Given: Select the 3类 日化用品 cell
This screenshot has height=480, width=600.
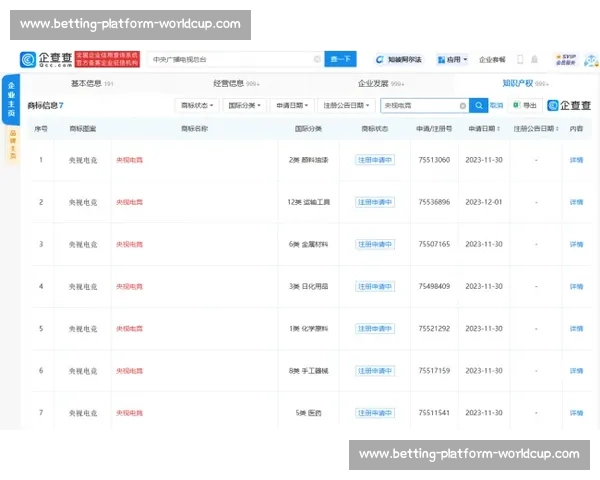Looking at the screenshot, I should pos(308,286).
